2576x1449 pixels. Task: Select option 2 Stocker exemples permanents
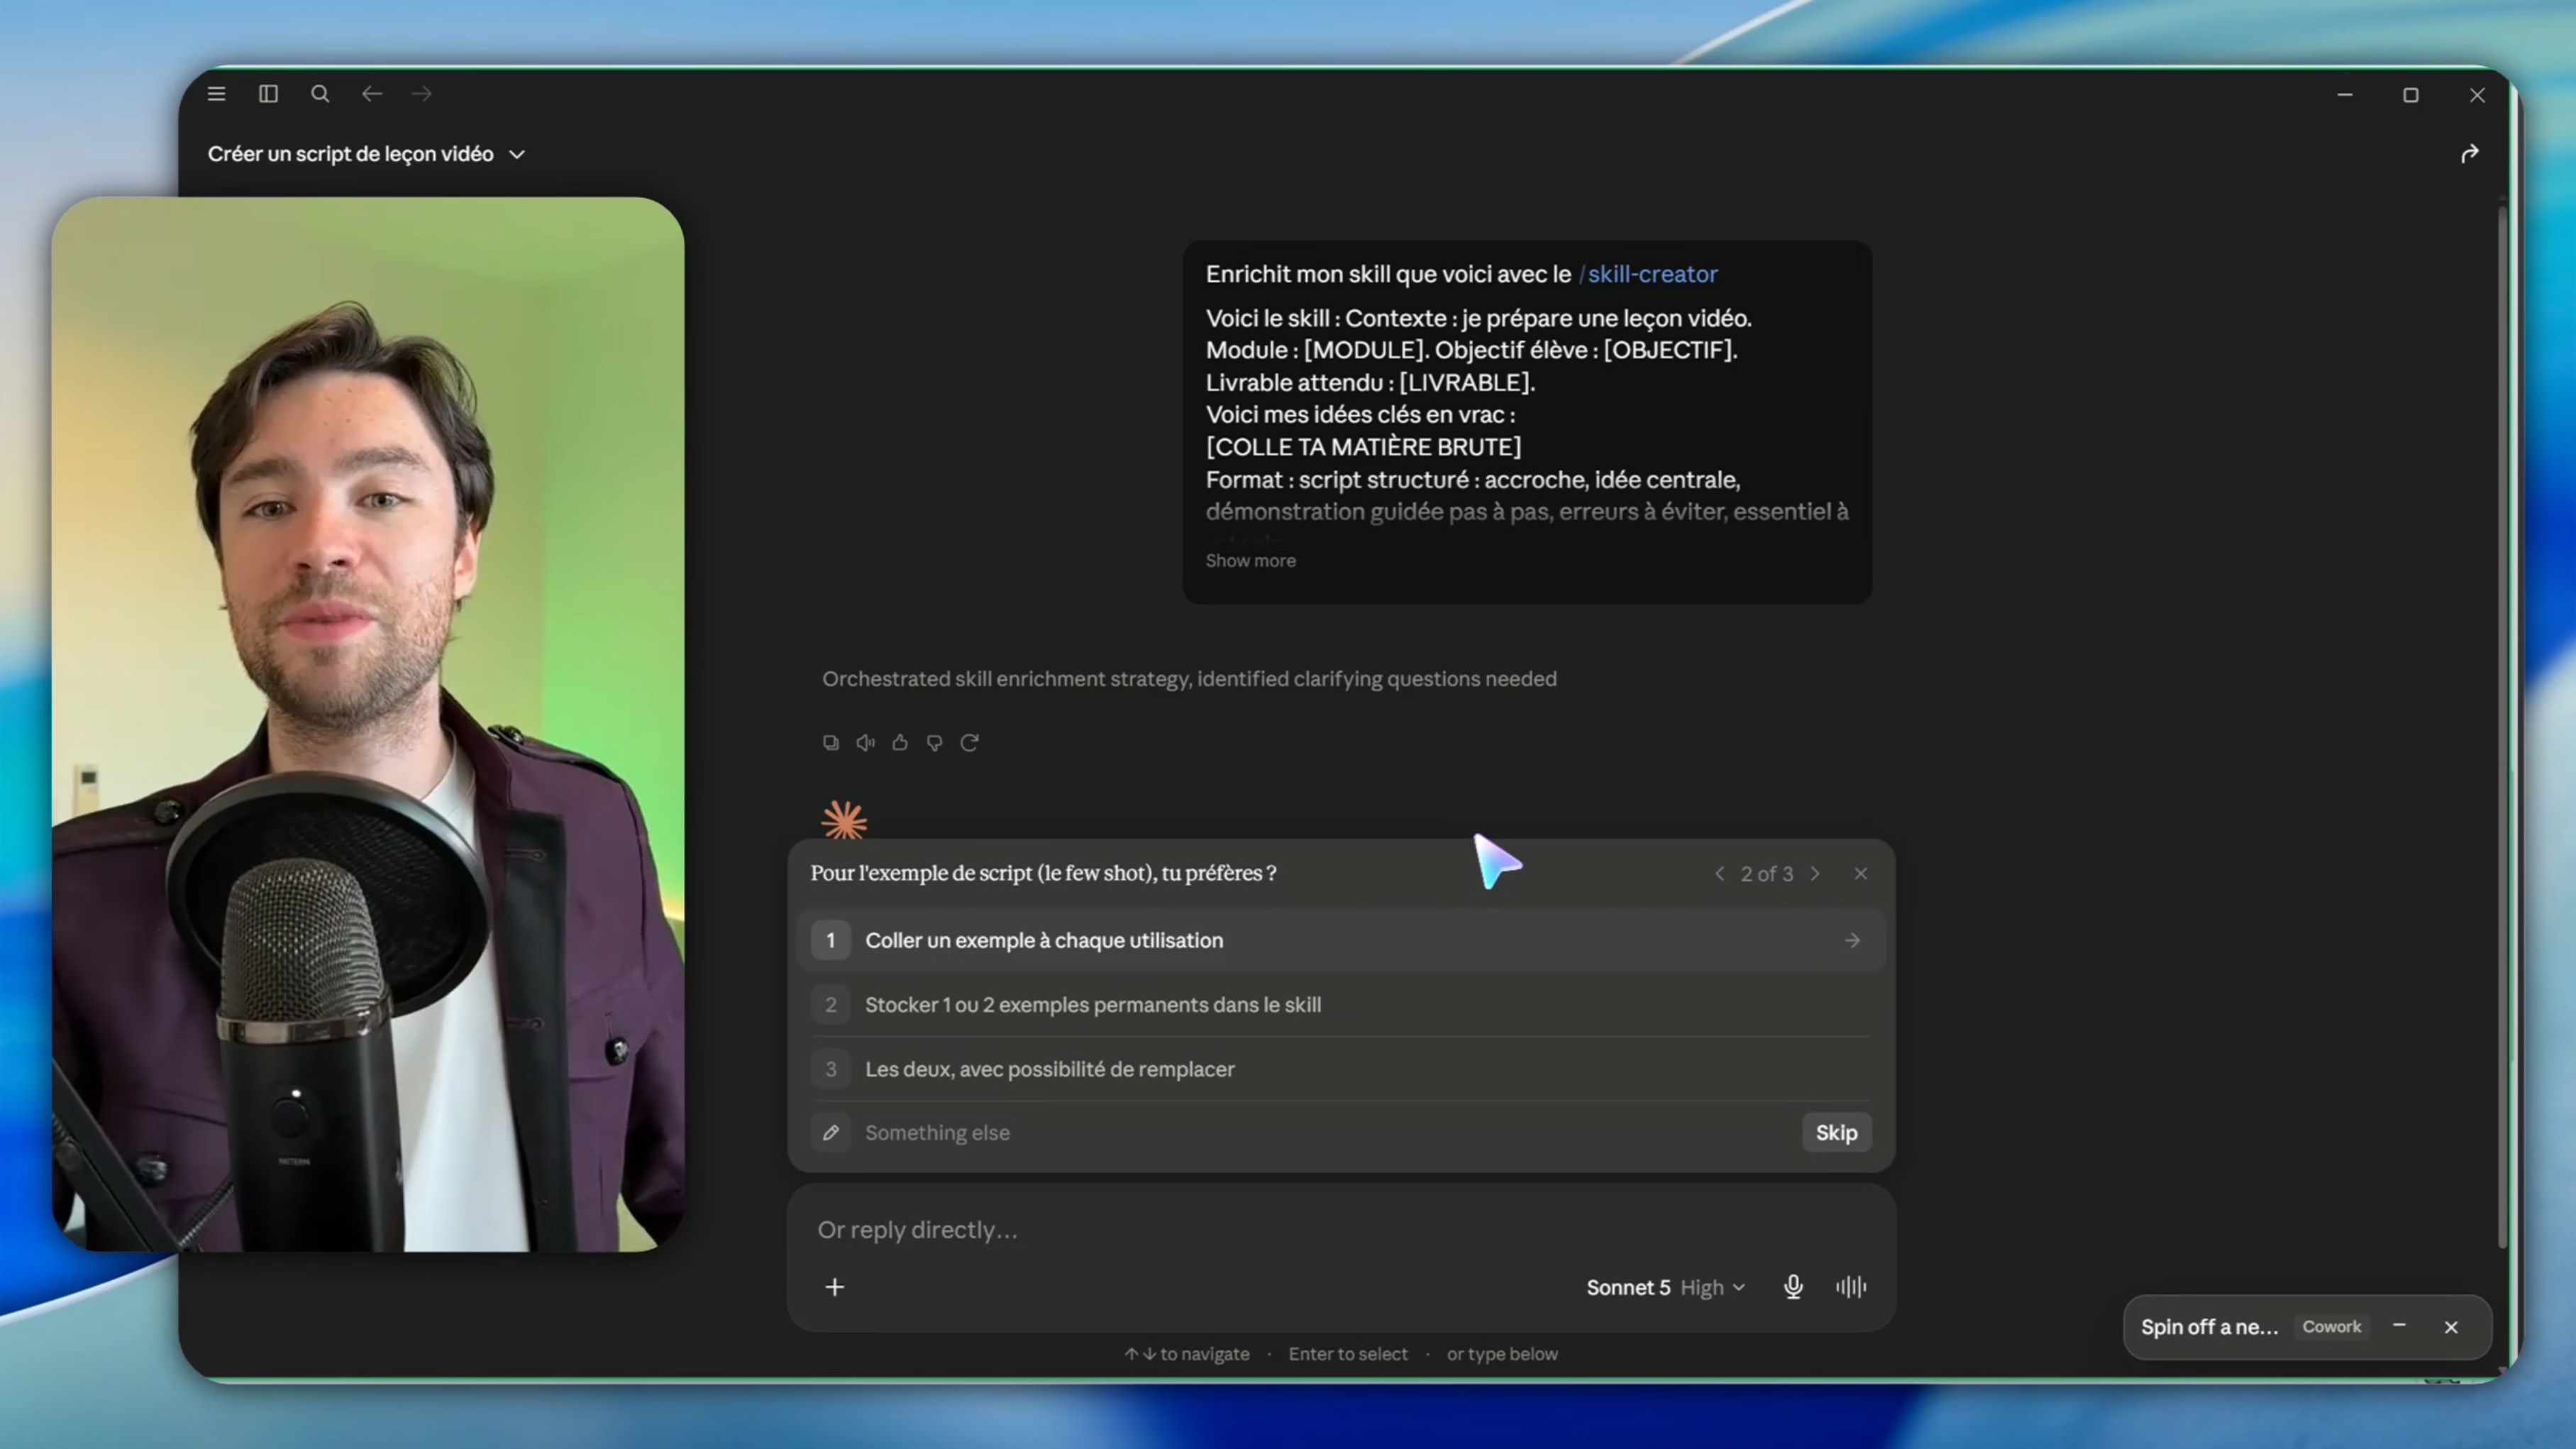click(1340, 1005)
